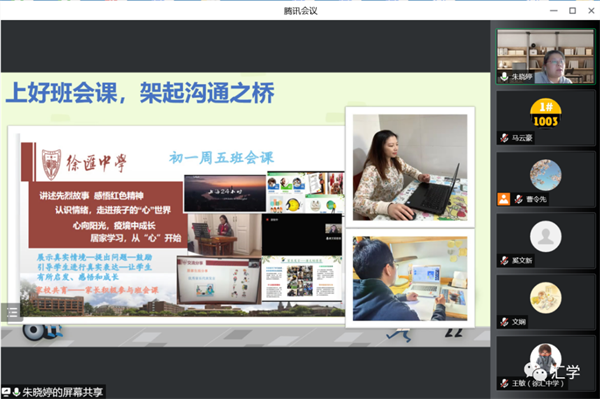Select the doll avatar of 王敏
The height and width of the screenshot is (399, 600).
click(x=546, y=359)
